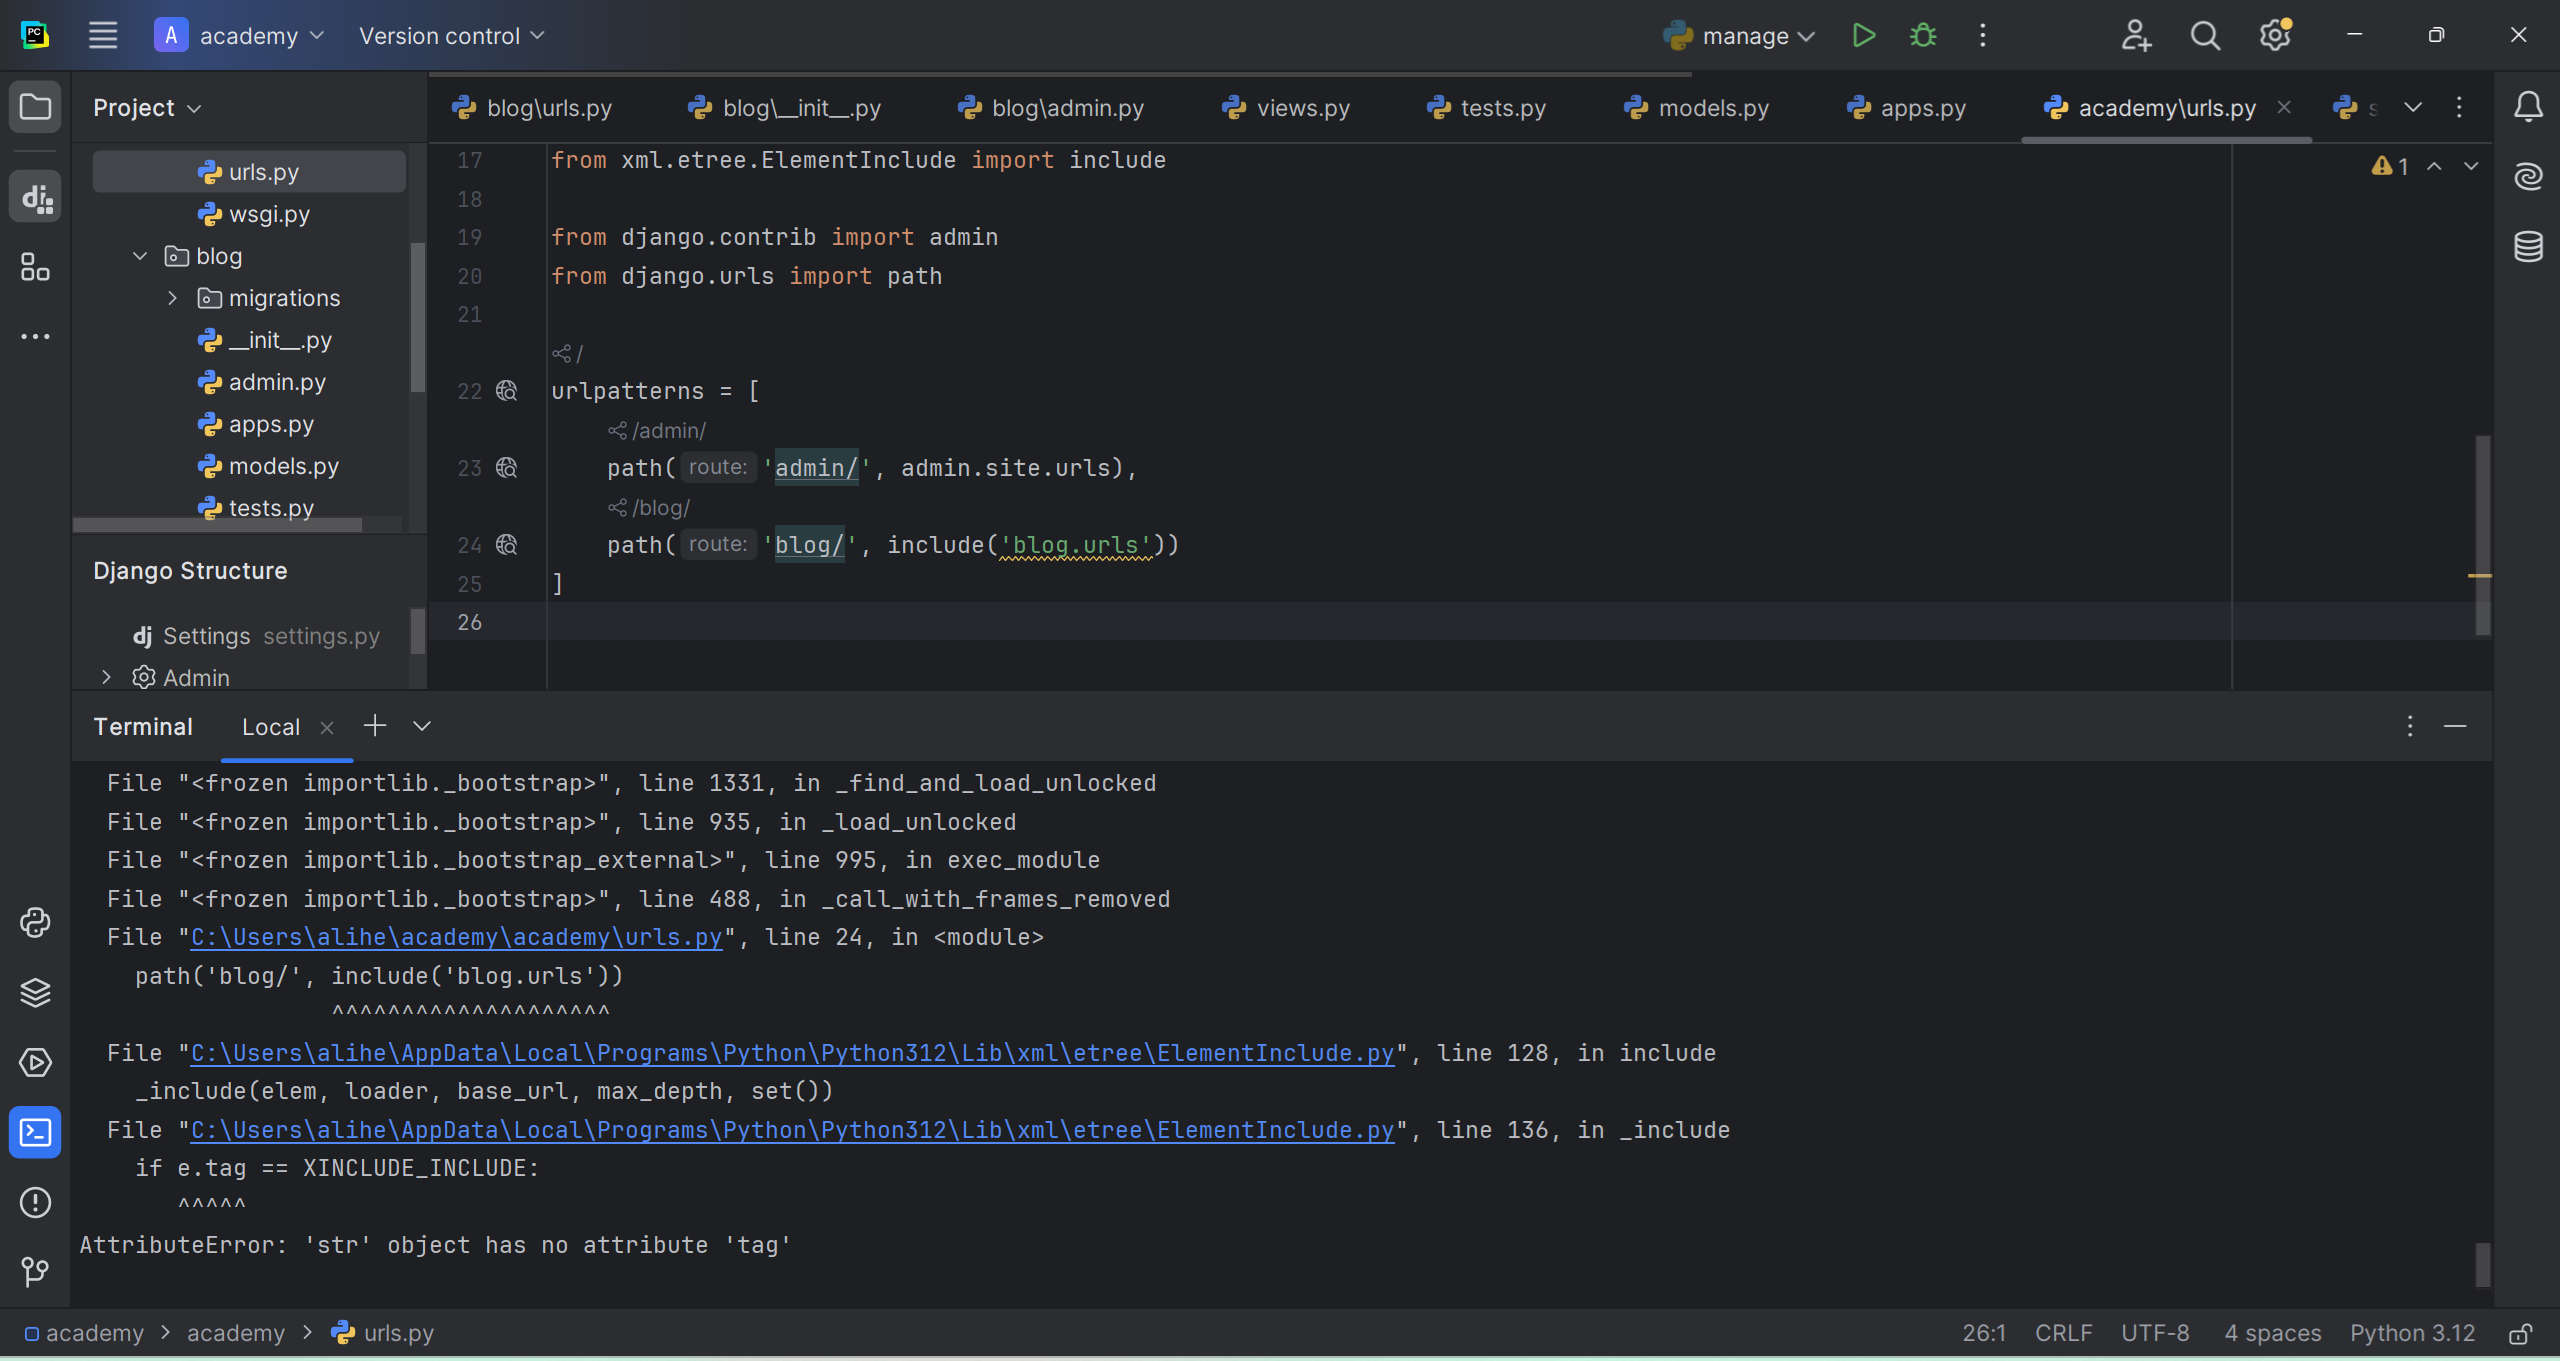Click the URL gutter icon on line 24

pyautogui.click(x=507, y=545)
